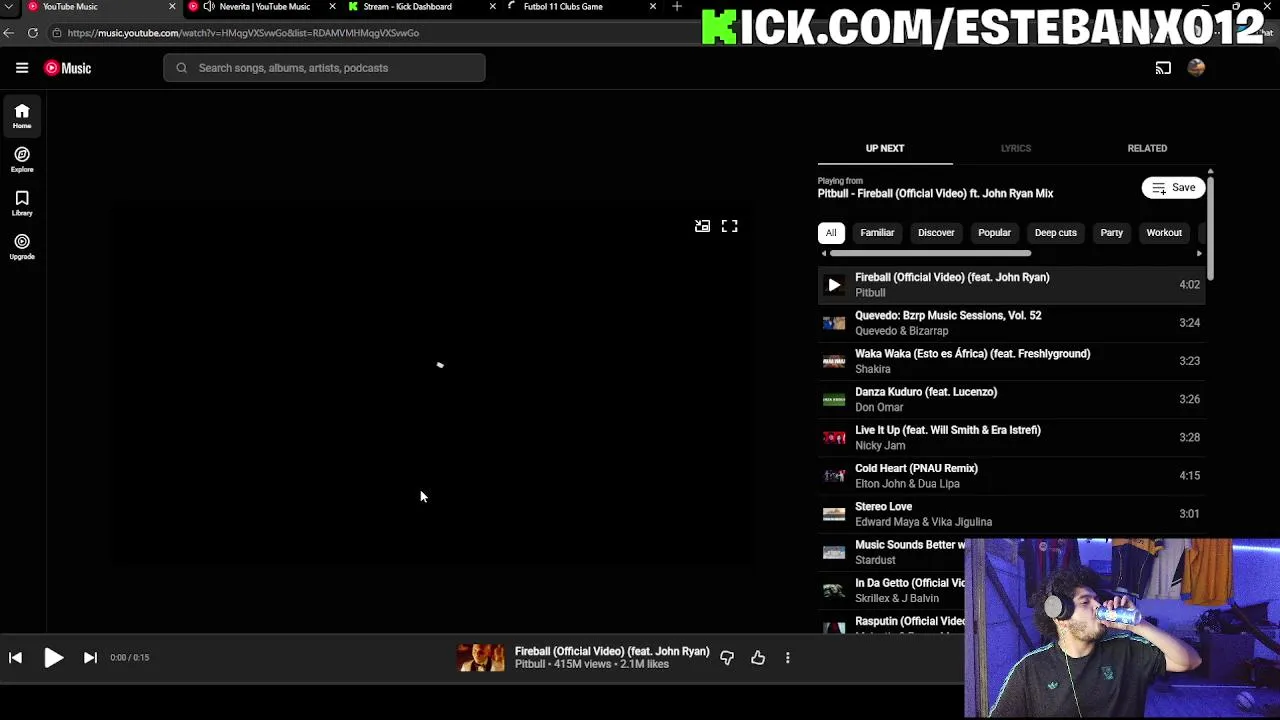The width and height of the screenshot is (1280, 720).
Task: Click Nicky Jam artist name
Action: [880, 446]
